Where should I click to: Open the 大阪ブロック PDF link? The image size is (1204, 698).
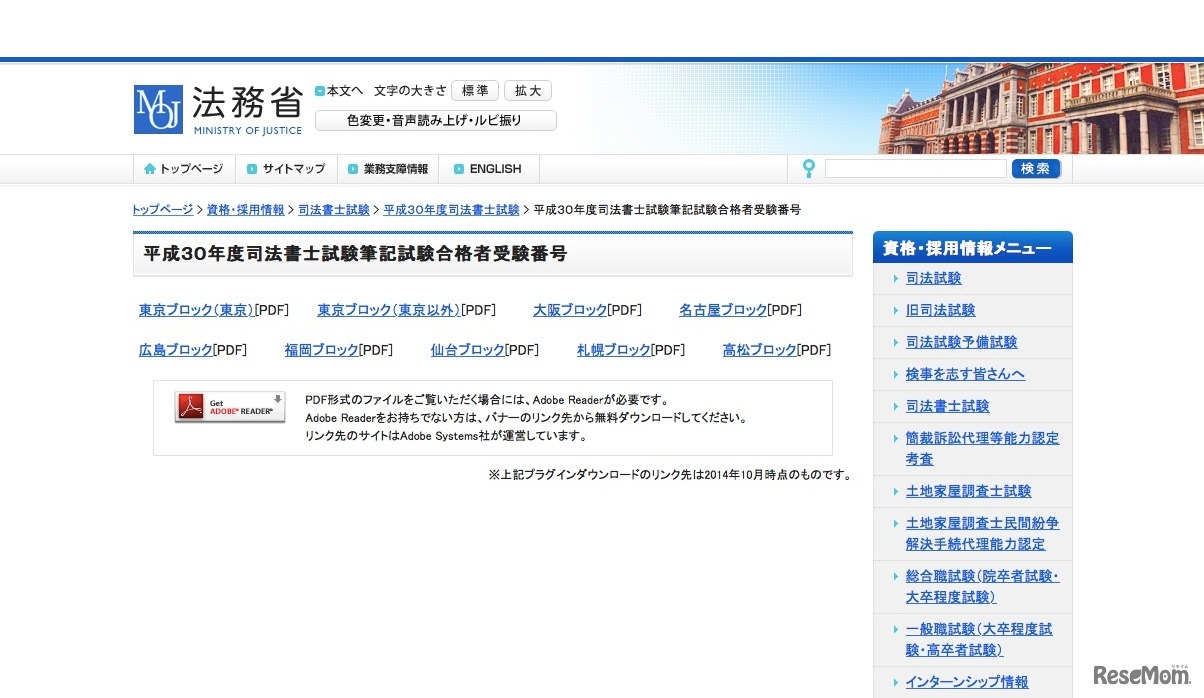[x=568, y=309]
